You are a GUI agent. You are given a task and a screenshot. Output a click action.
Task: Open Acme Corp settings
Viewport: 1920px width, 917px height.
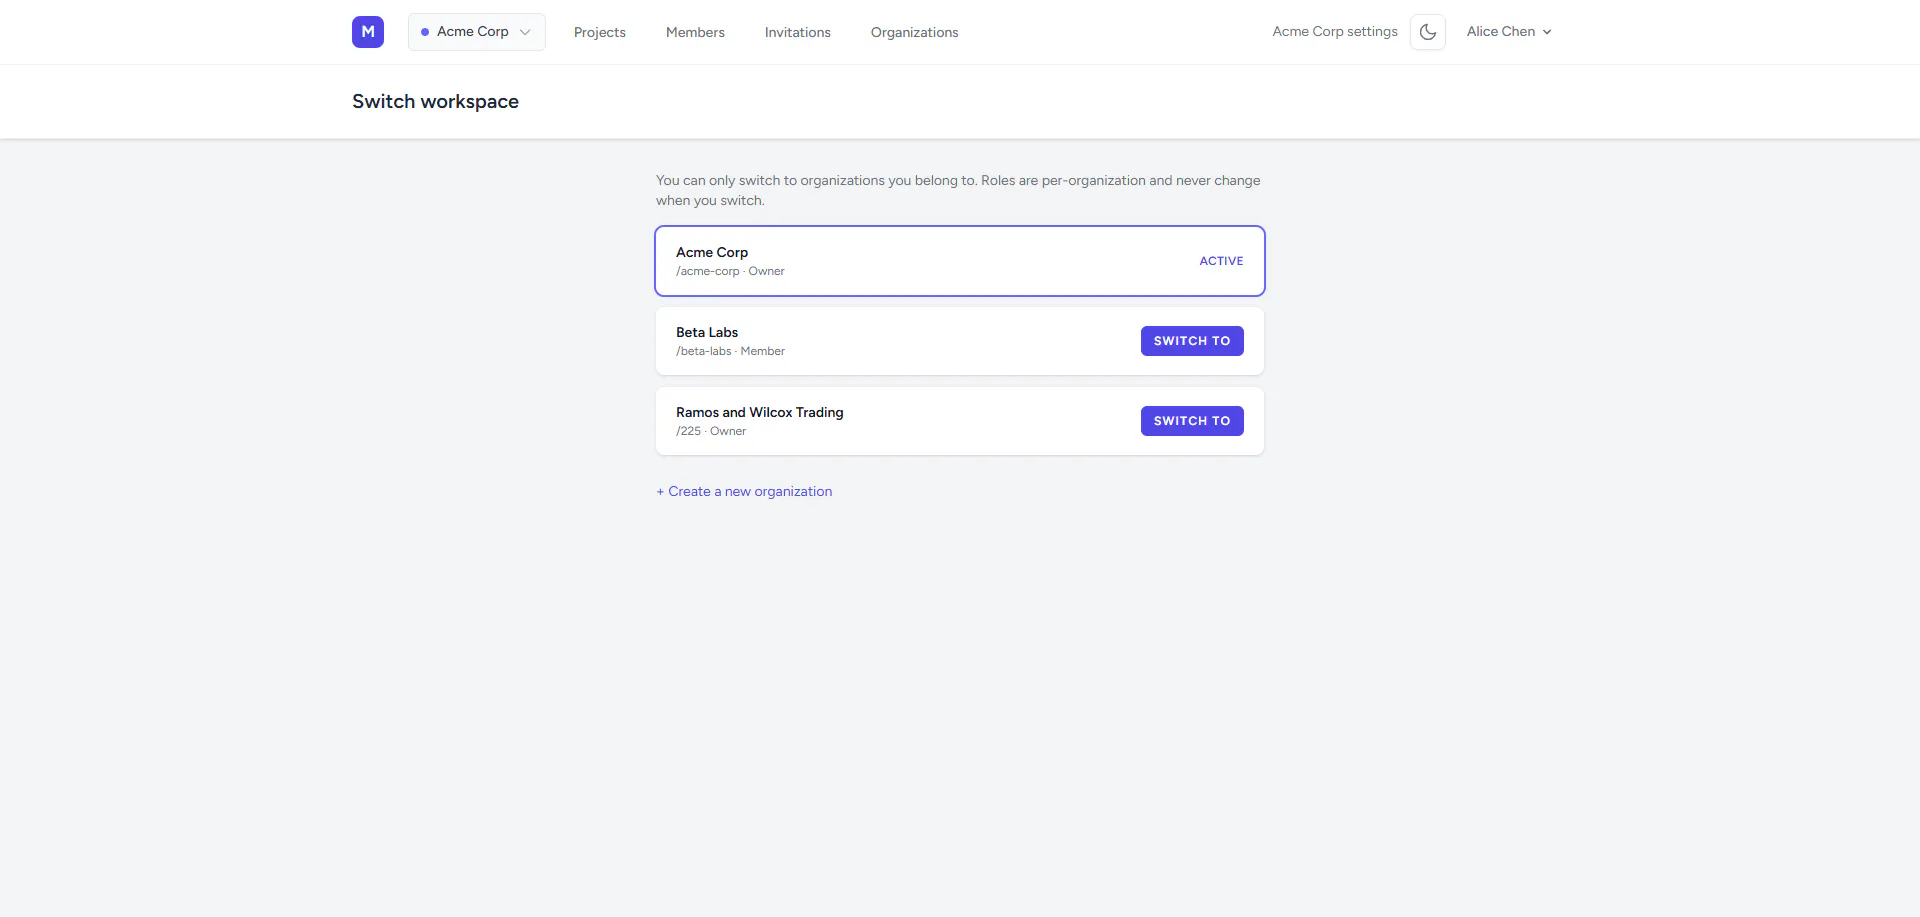[1335, 32]
